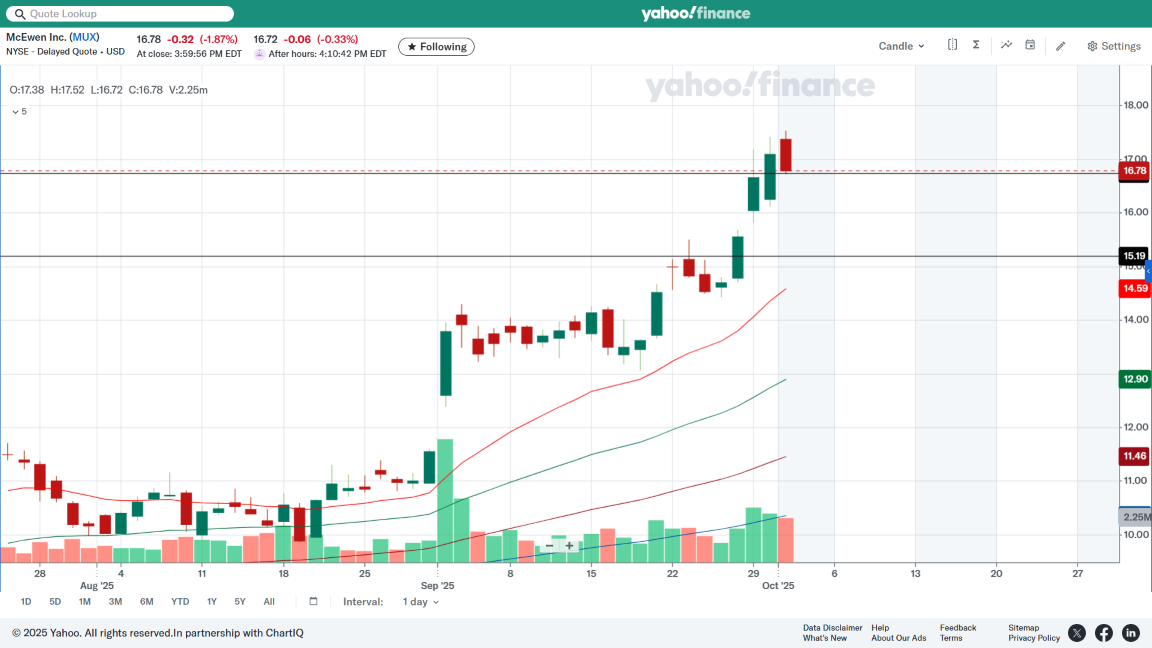Click the red 16.78 current price label

(x=1134, y=170)
